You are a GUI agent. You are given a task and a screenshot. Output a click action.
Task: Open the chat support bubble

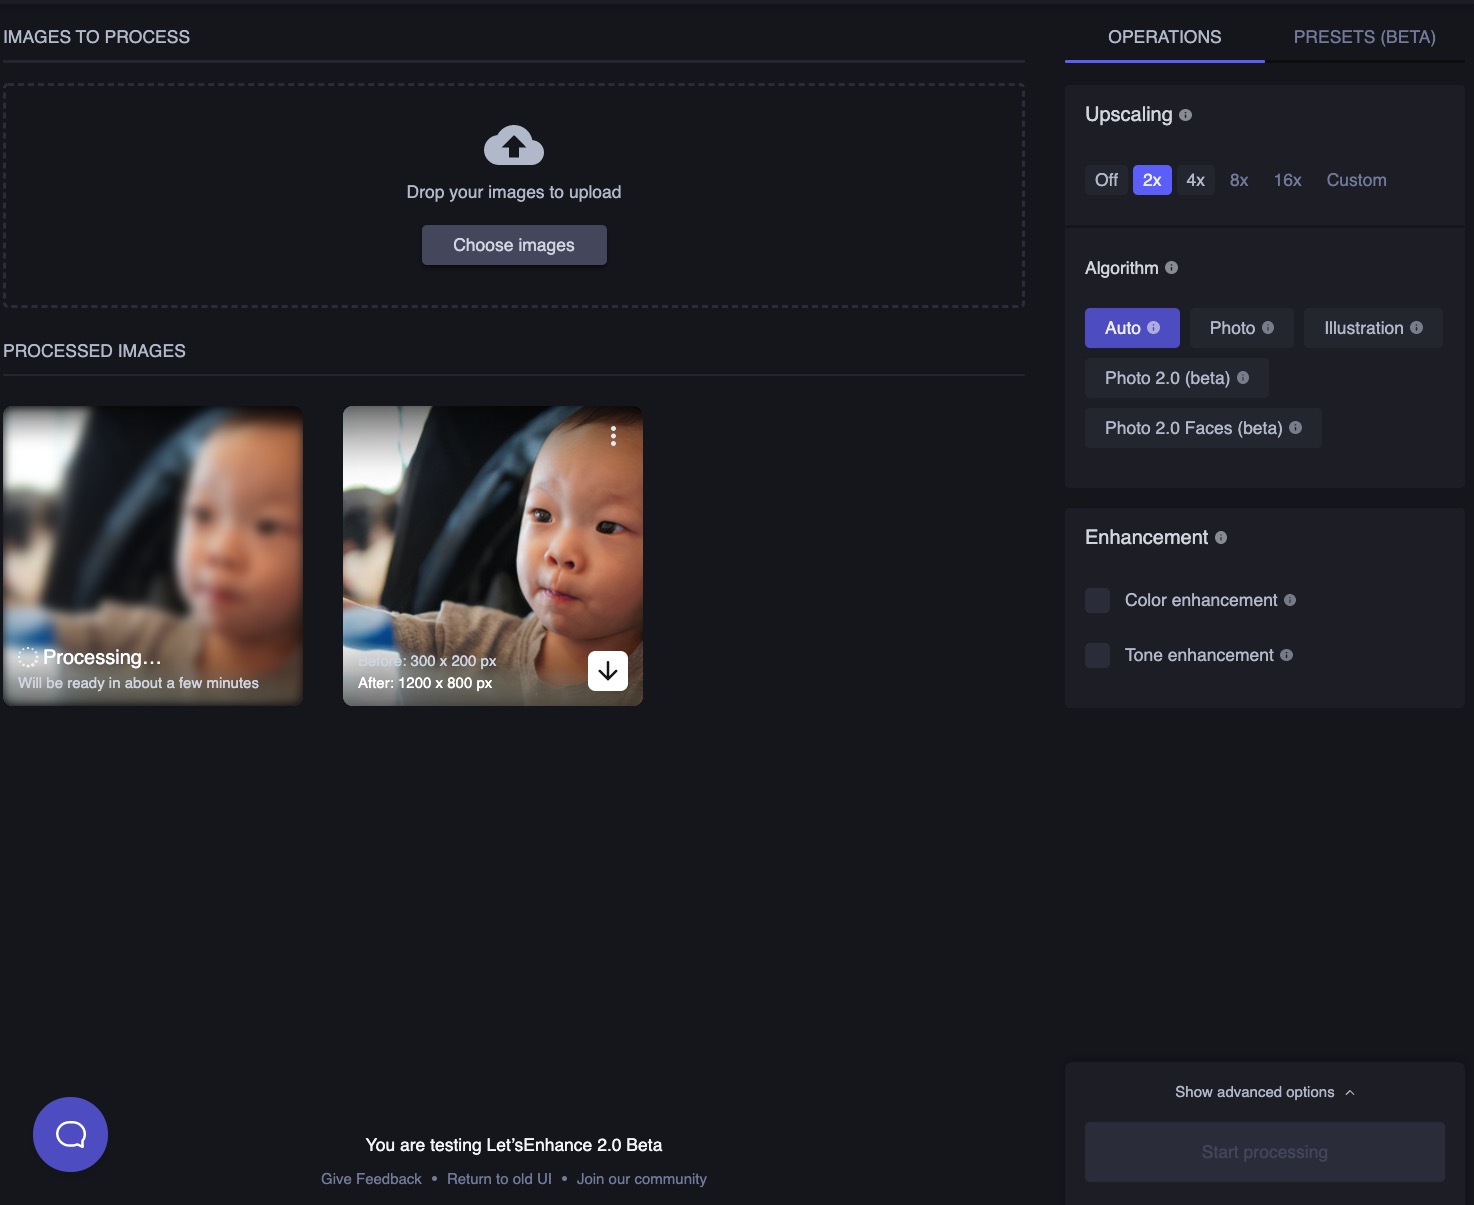tap(70, 1134)
